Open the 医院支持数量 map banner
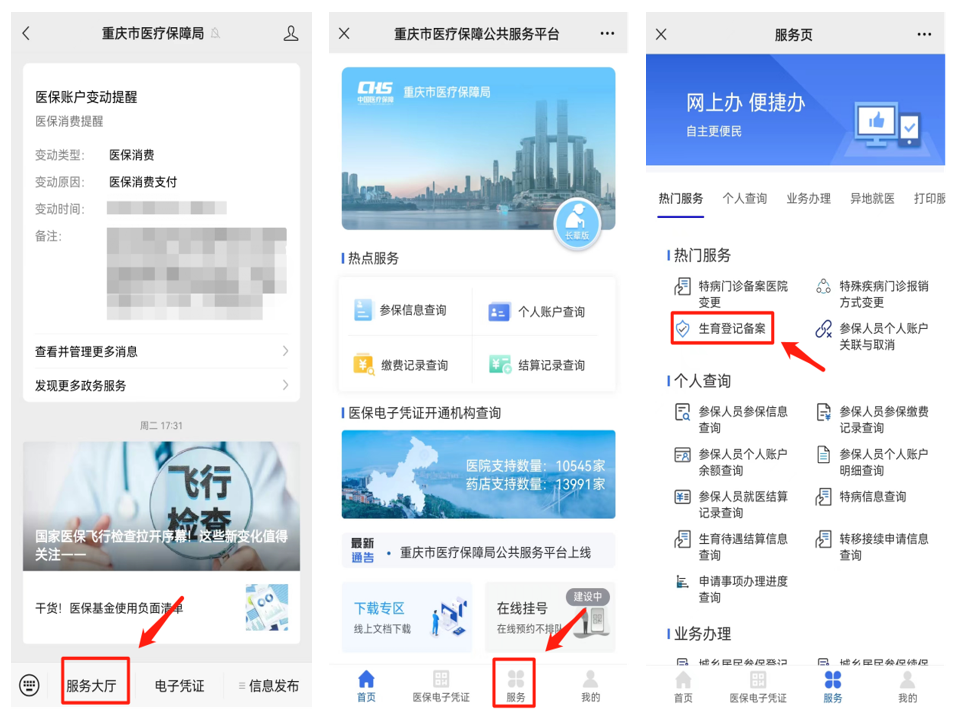 (x=478, y=474)
